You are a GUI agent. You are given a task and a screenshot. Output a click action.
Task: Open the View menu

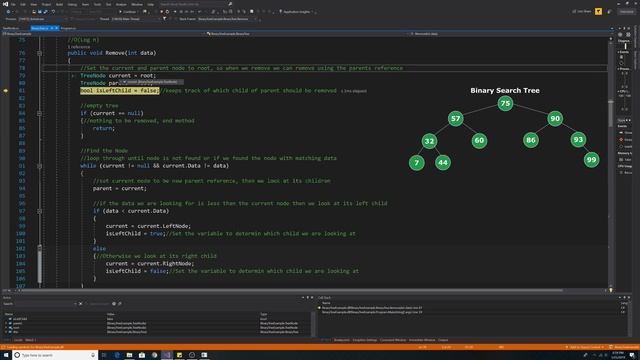(33, 4)
